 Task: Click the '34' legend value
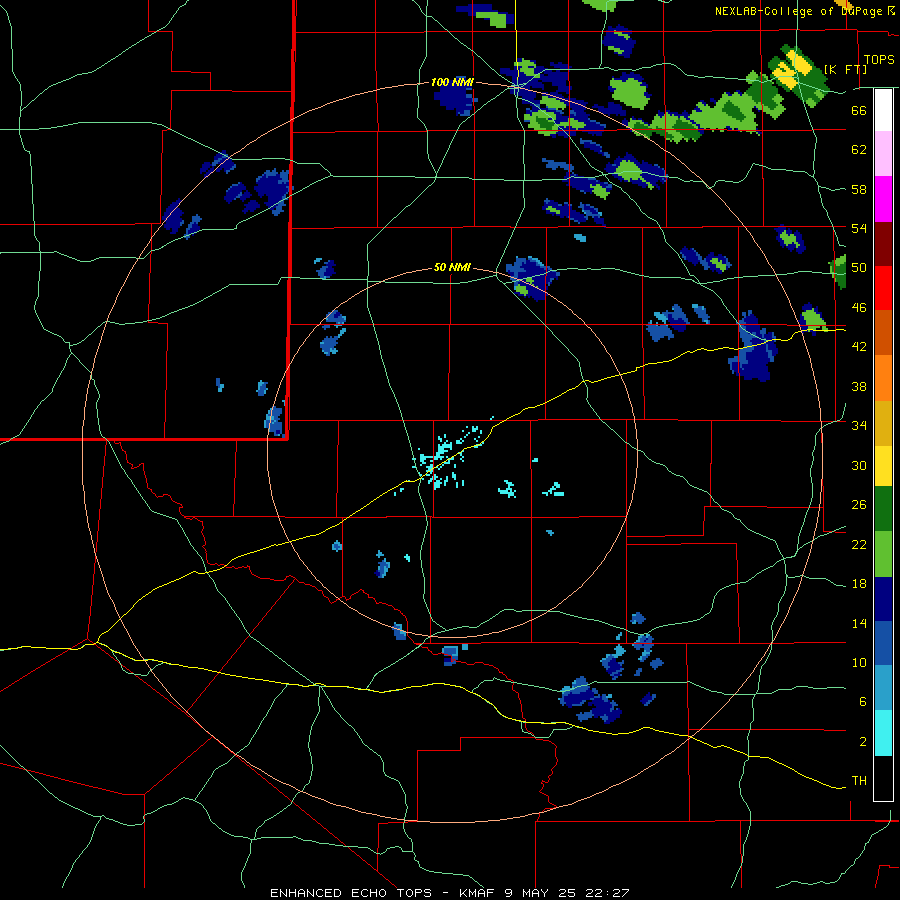[859, 426]
